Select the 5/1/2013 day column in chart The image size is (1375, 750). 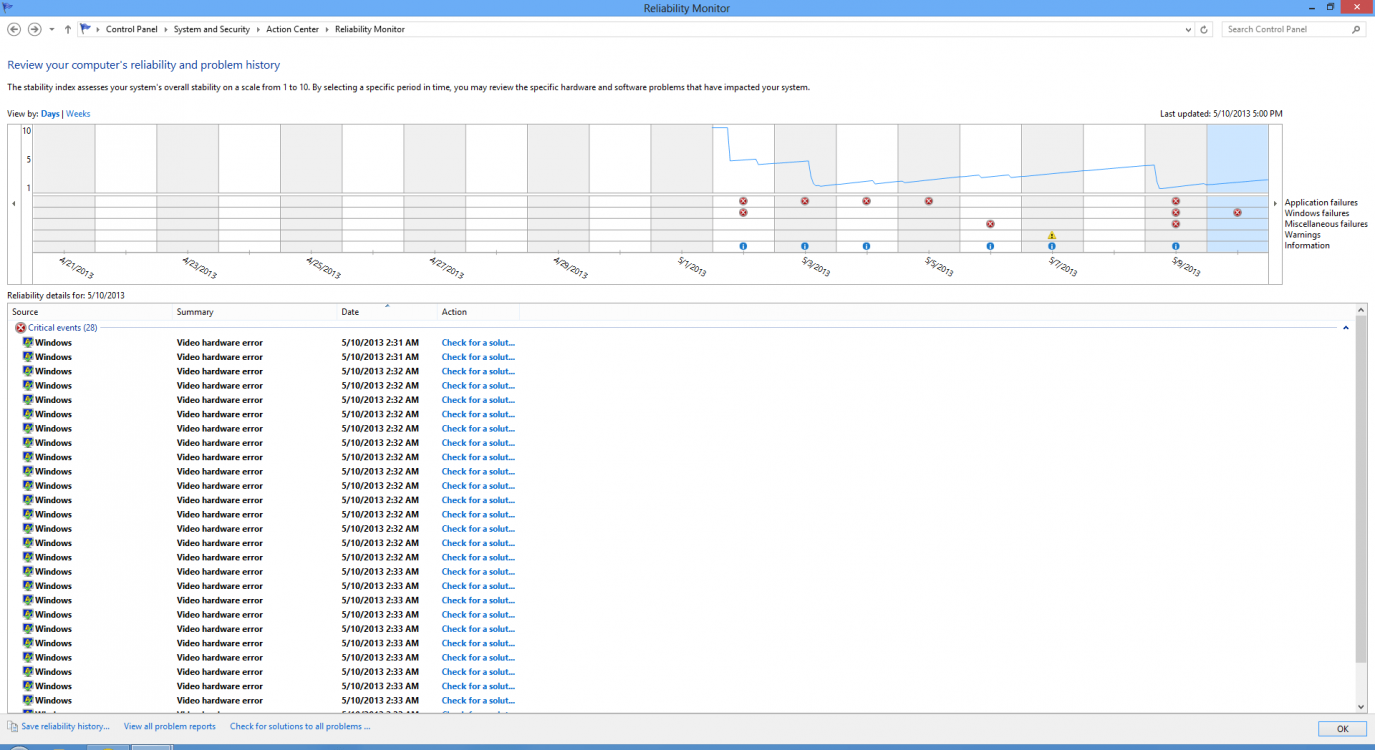(x=682, y=188)
